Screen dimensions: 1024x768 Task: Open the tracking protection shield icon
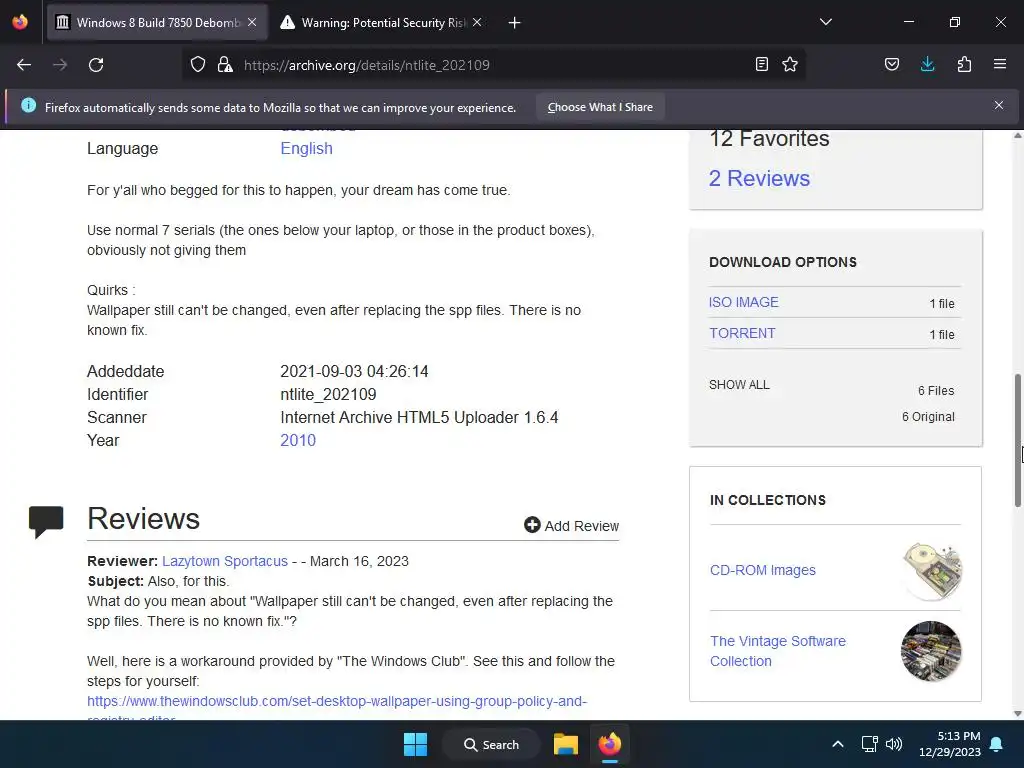tap(198, 65)
